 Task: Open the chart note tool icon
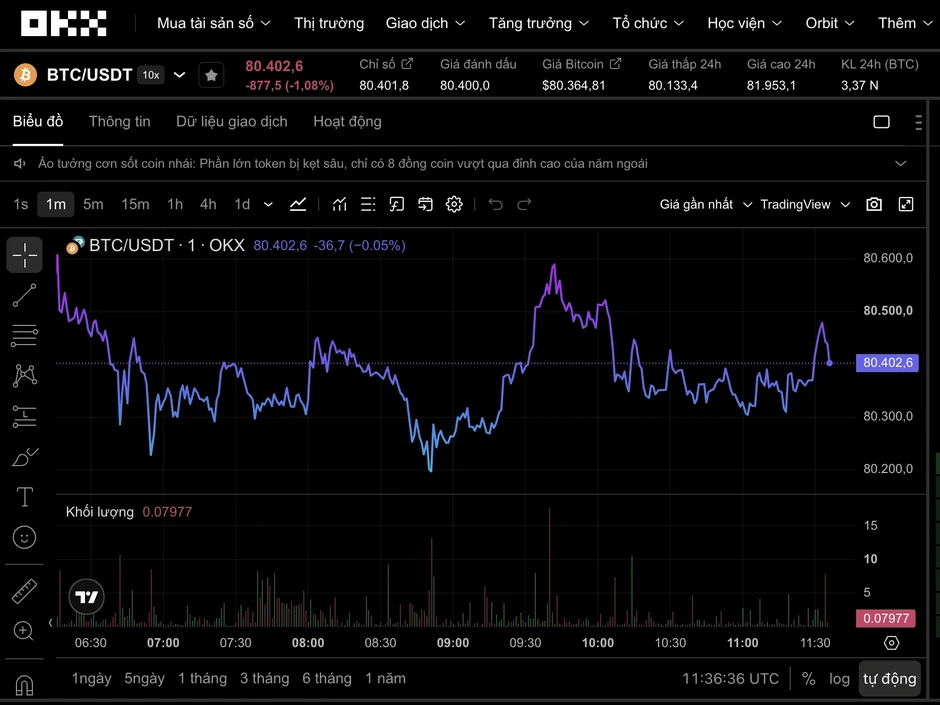coord(396,204)
